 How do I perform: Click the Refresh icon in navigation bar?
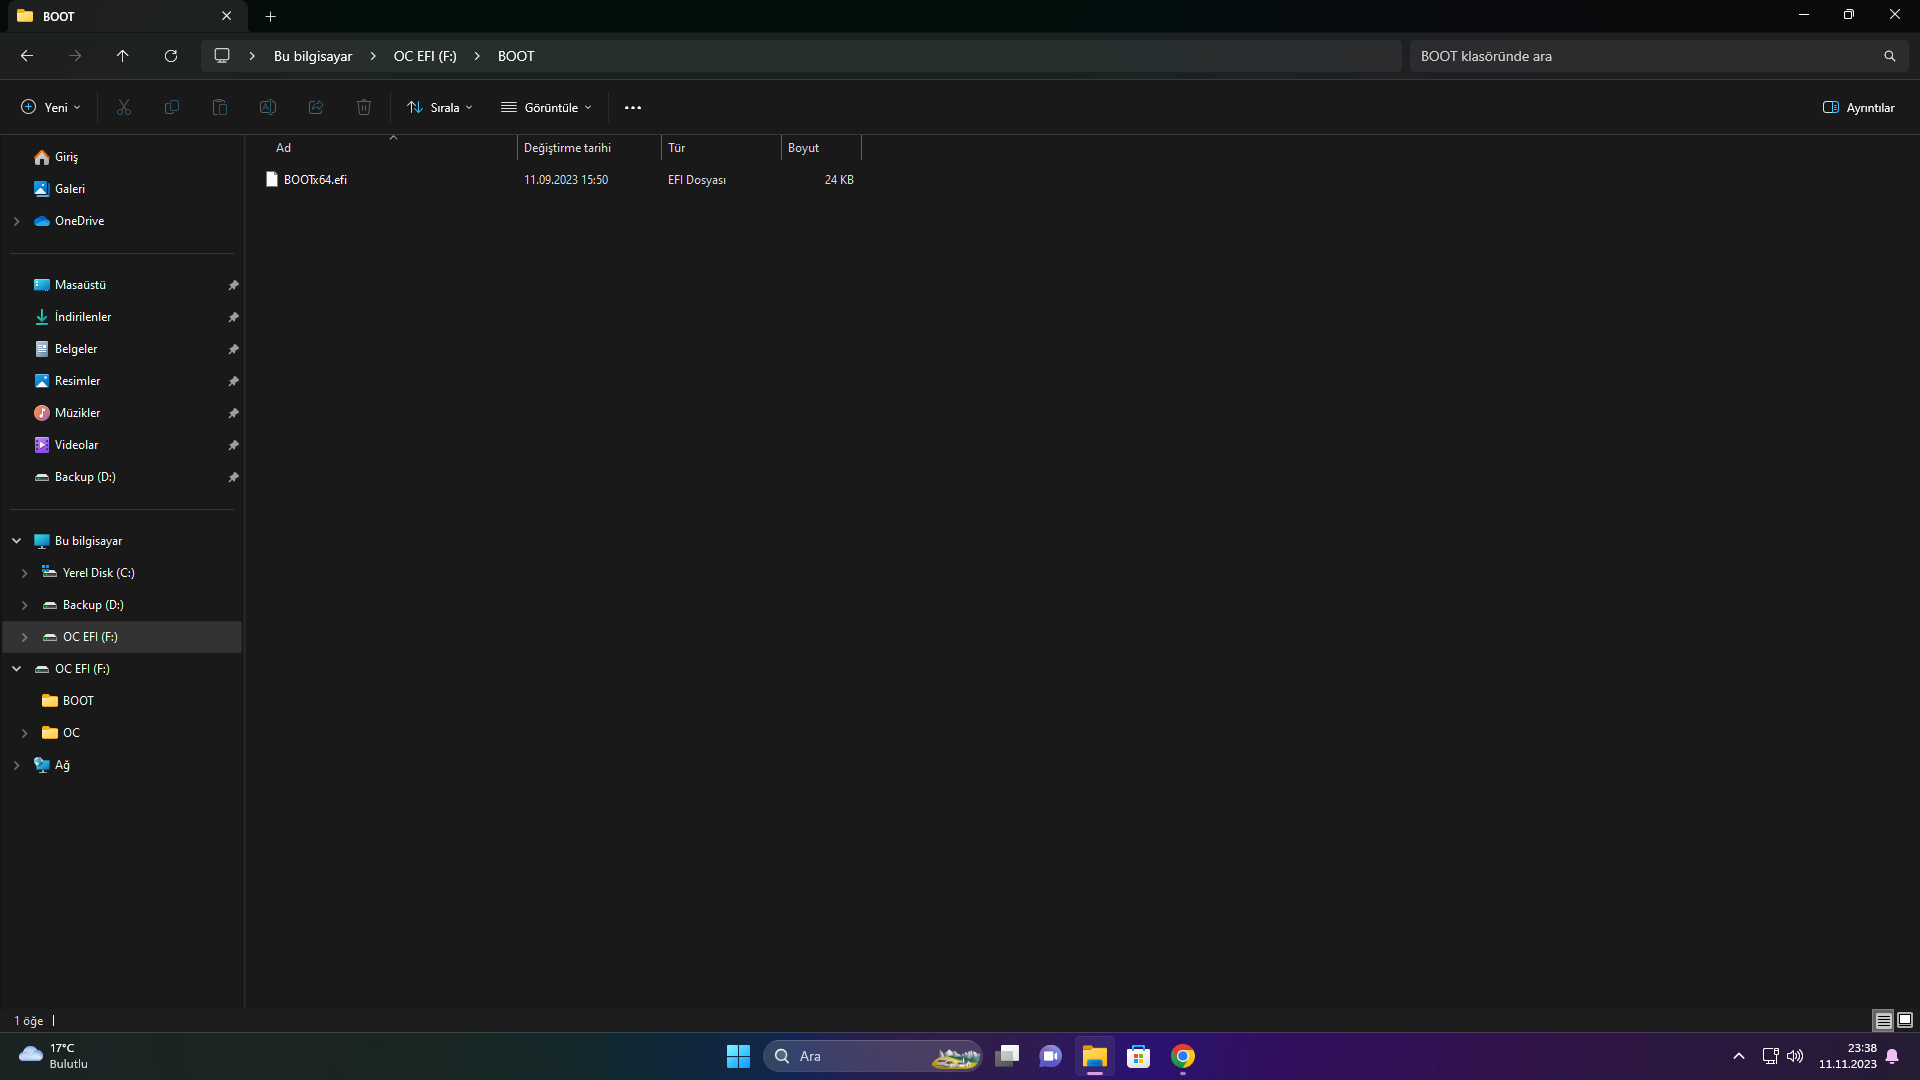[171, 56]
